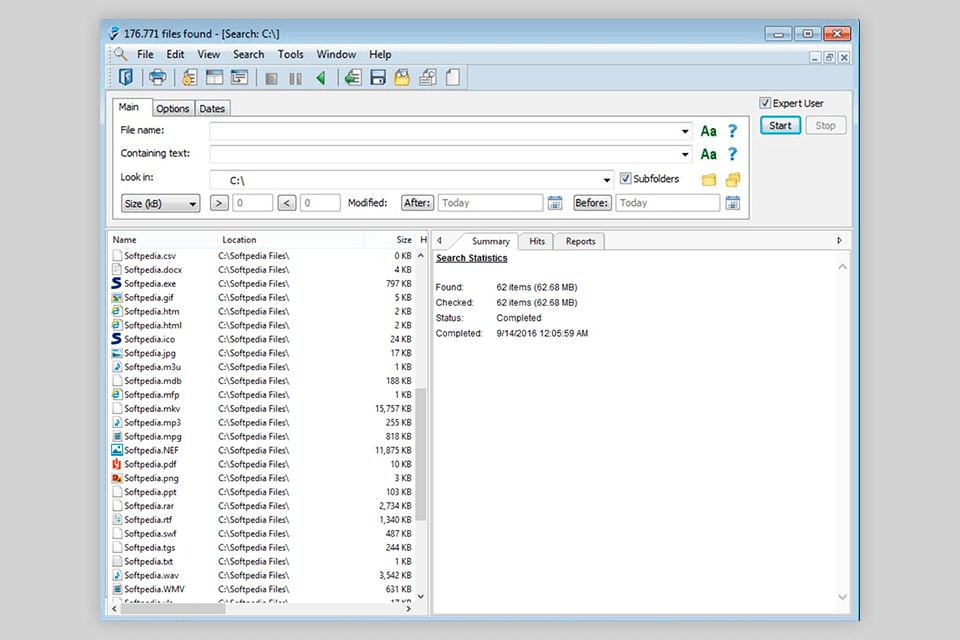Expand the Containing text dropdown arrow
Image resolution: width=960 pixels, height=640 pixels.
tap(684, 154)
